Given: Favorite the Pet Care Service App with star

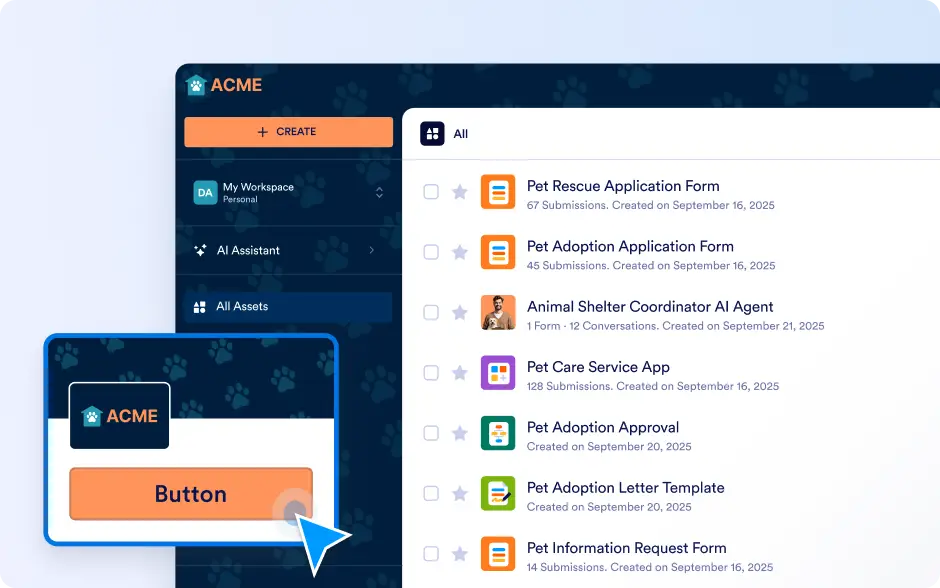Looking at the screenshot, I should click(x=460, y=373).
